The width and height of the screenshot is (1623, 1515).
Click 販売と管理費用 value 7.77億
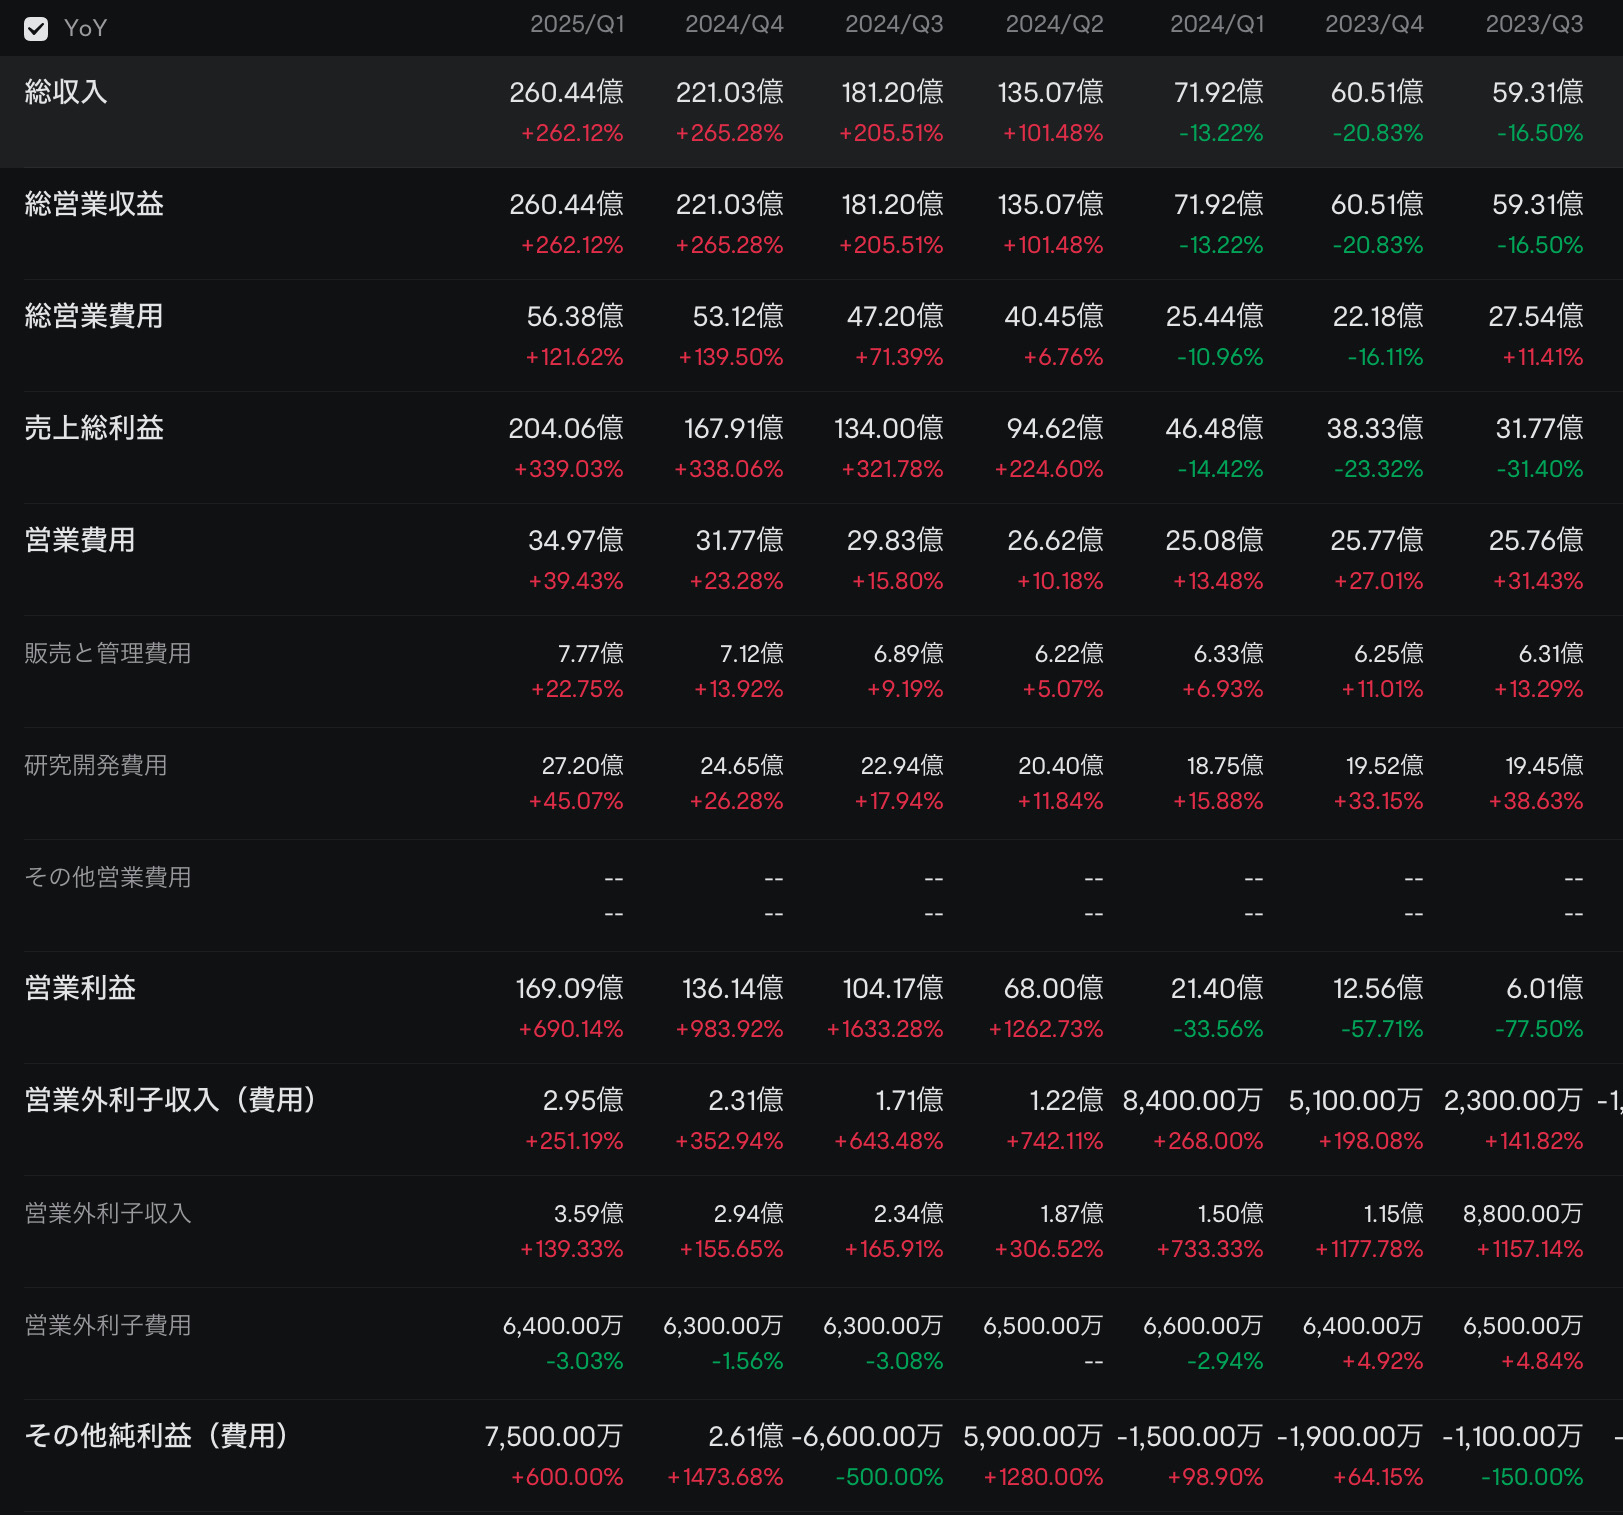point(591,654)
